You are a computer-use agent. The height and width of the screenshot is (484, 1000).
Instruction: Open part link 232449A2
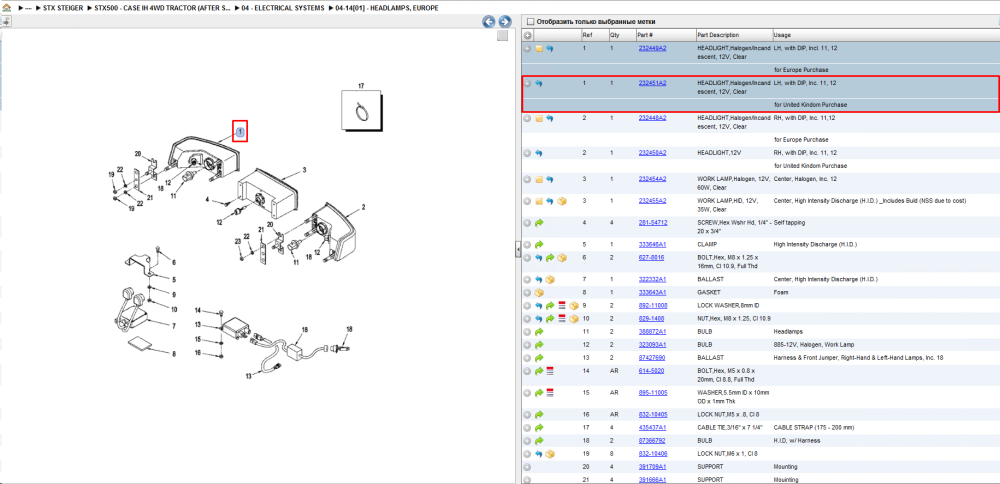pyautogui.click(x=652, y=48)
